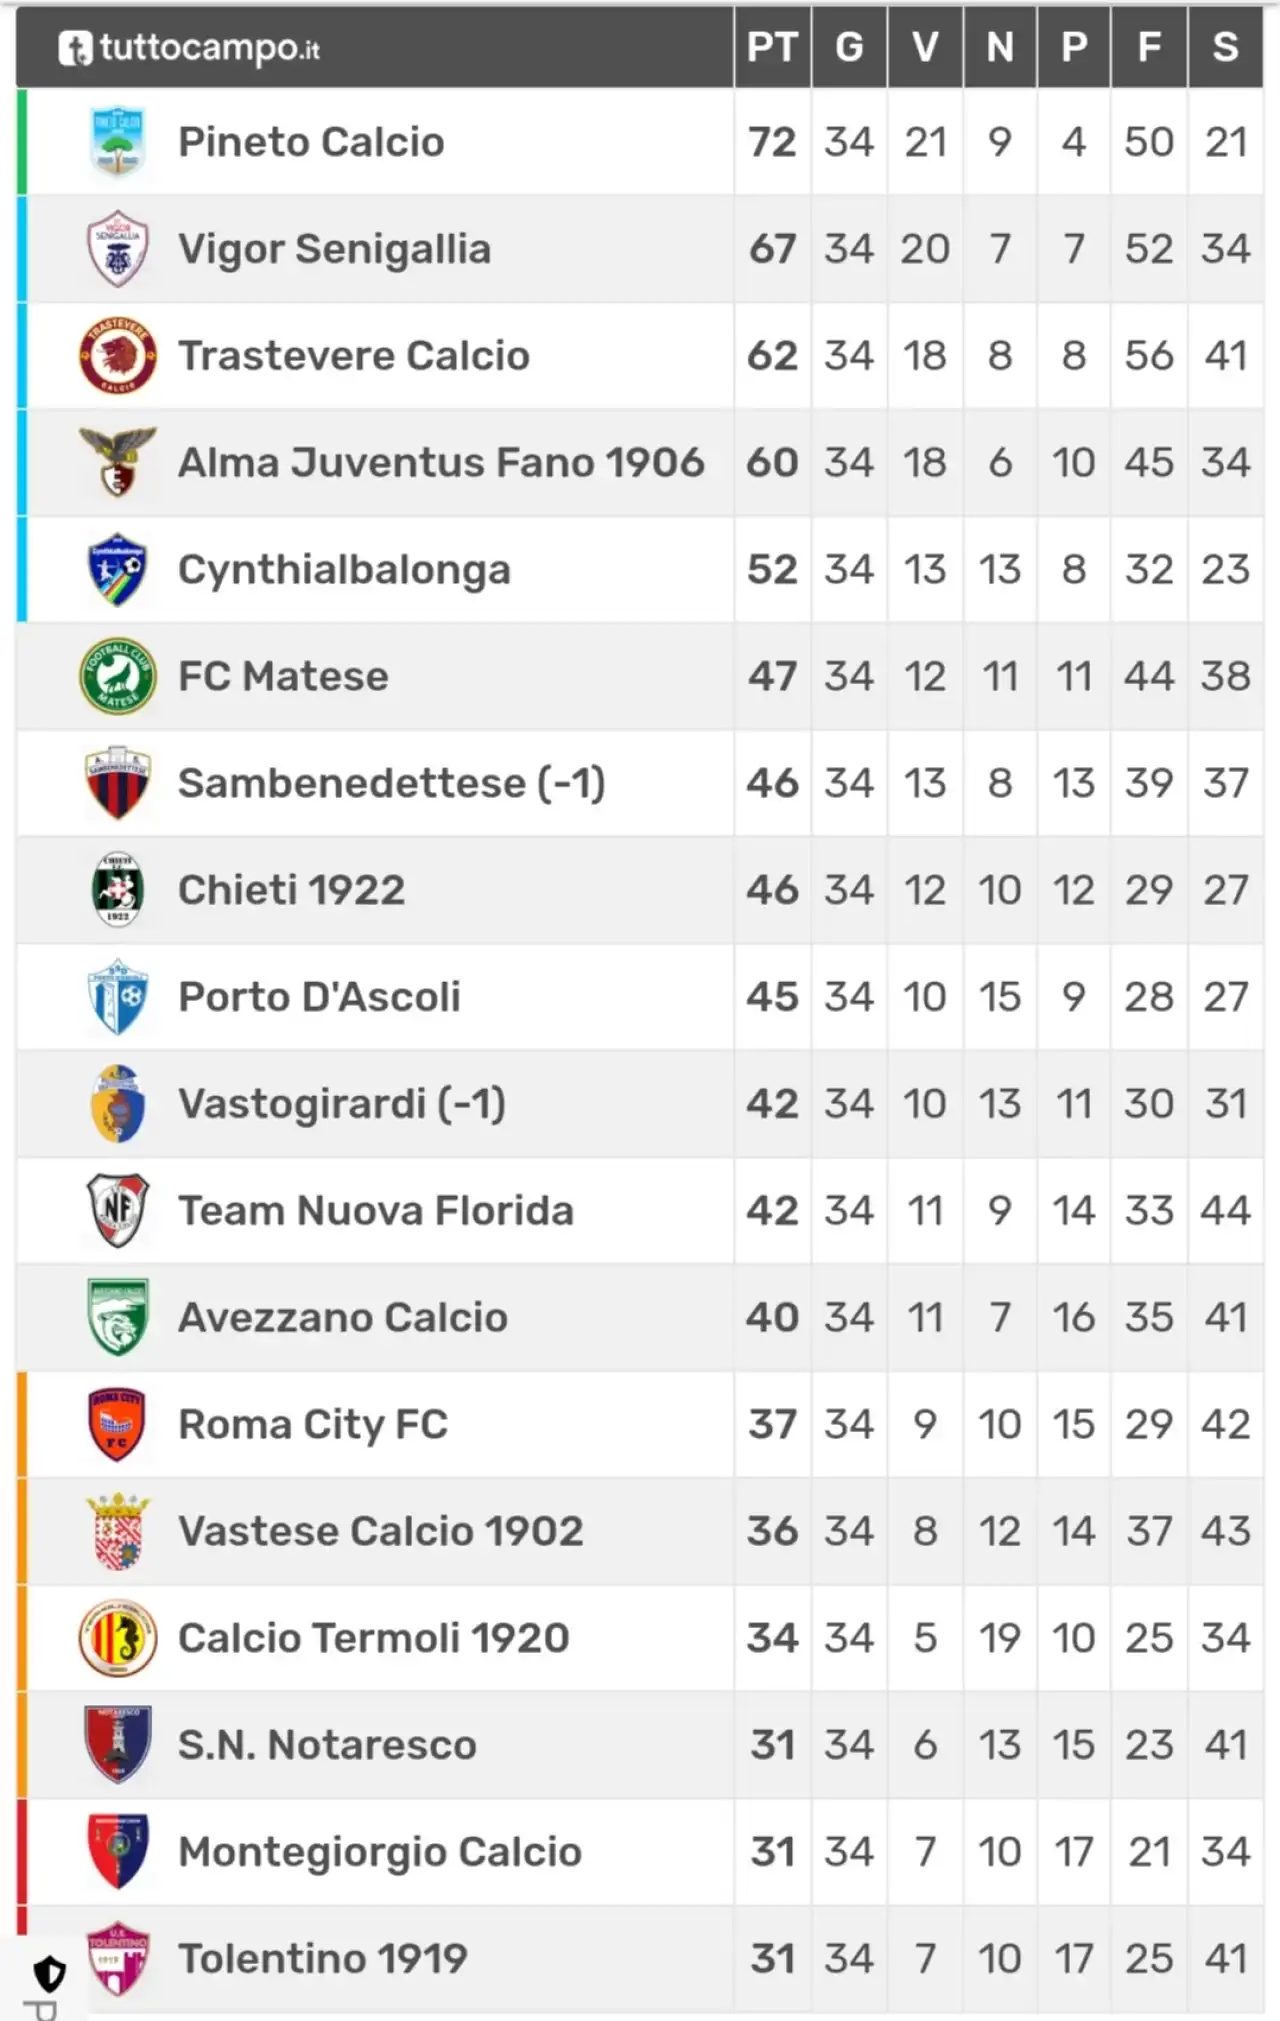Screen dimensions: 1280x2021
Task: Select the Roma City FC row
Action: pos(640,1424)
